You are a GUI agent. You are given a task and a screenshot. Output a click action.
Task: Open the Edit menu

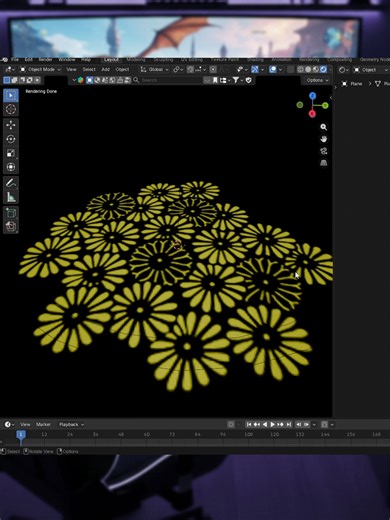[29, 60]
